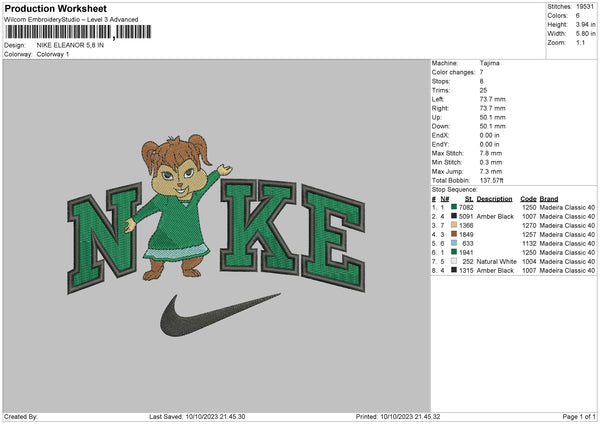This screenshot has height=424, width=600.
Task: Click the green letter N in the design
Action: tap(104, 238)
